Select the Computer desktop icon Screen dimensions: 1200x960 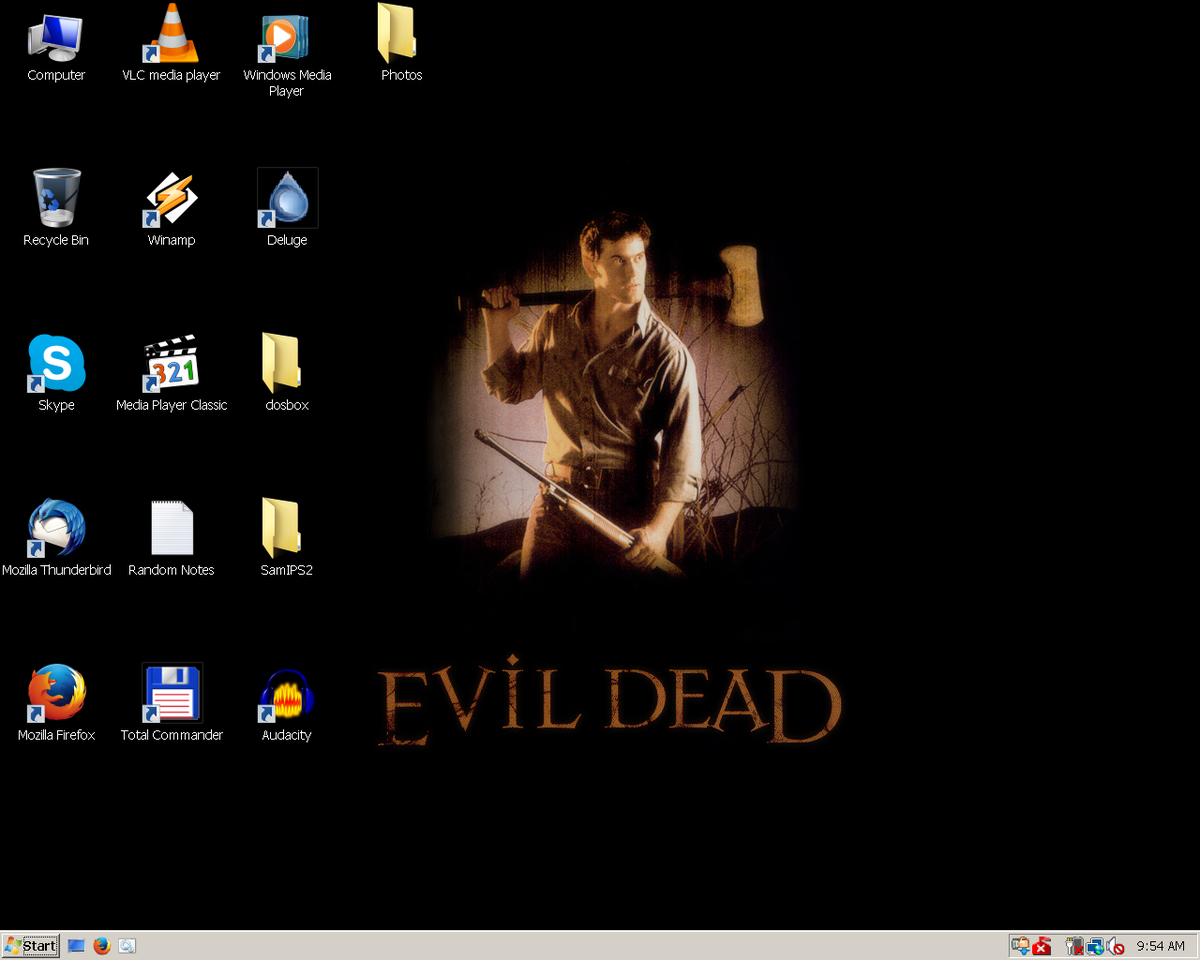click(x=56, y=45)
